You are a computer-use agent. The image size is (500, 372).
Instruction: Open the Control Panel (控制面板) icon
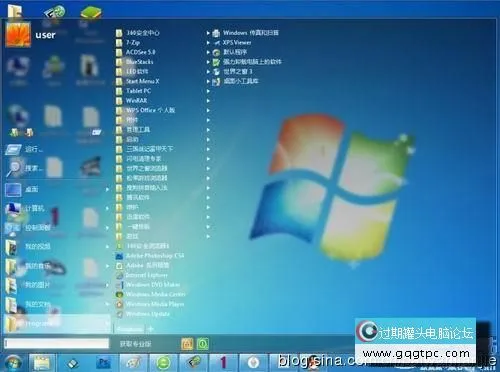tap(13, 228)
